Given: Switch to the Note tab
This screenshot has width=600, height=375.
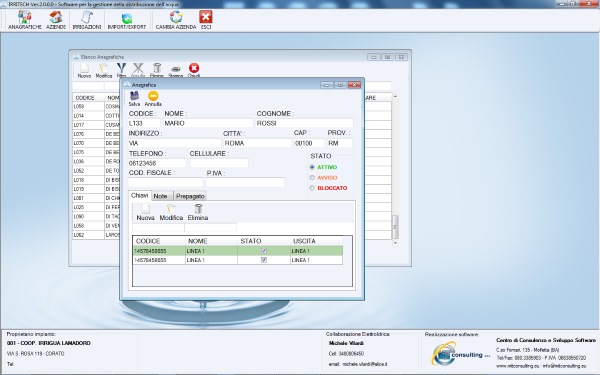Looking at the screenshot, I should click(x=161, y=196).
